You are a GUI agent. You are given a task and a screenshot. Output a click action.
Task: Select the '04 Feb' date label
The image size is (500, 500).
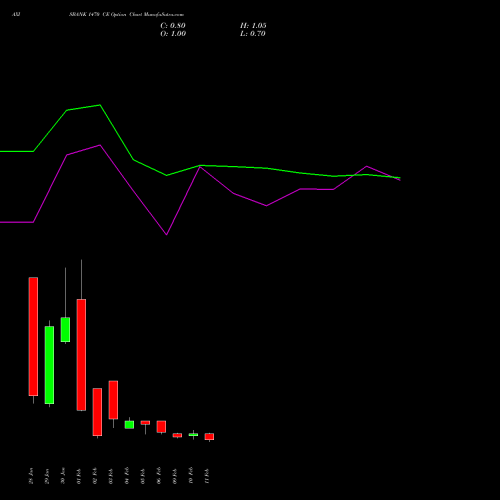click(127, 476)
